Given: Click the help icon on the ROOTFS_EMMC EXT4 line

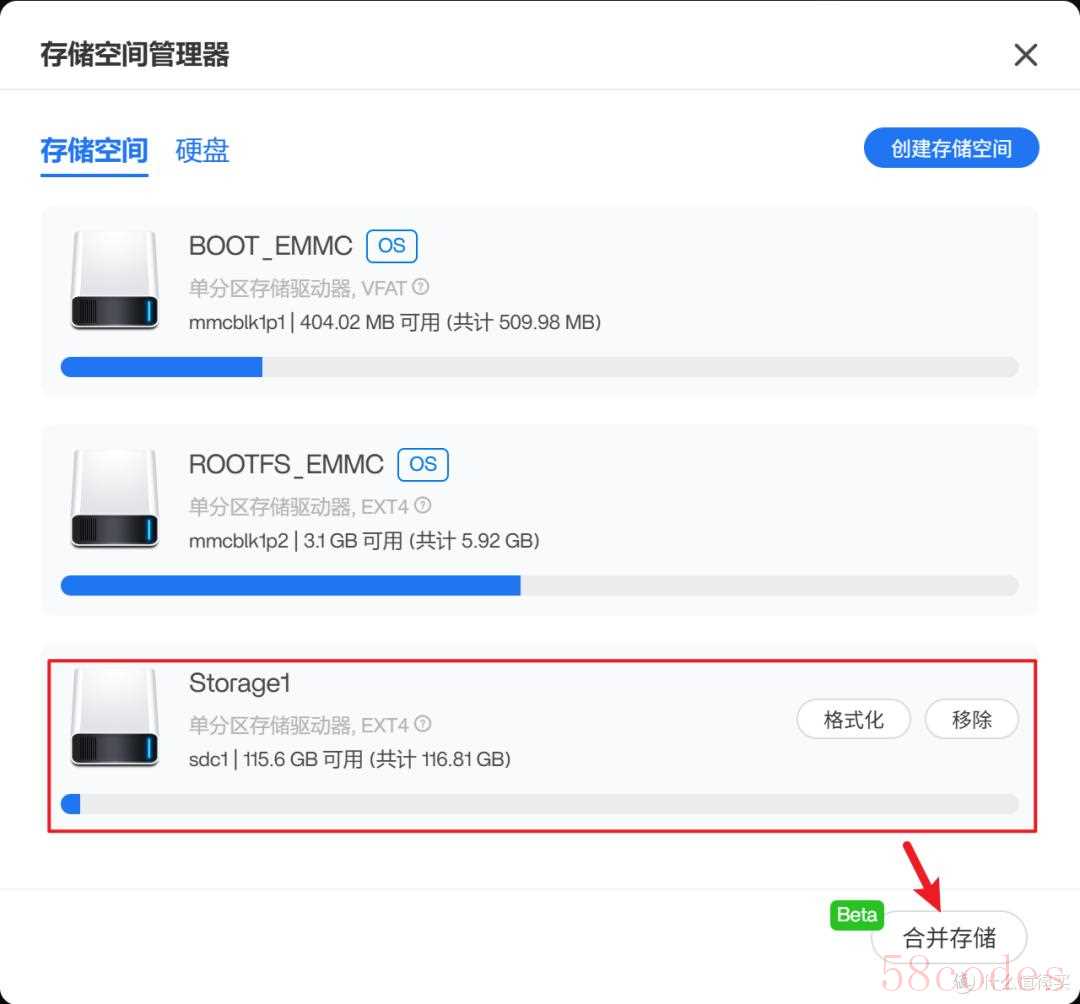Looking at the screenshot, I should pos(423,505).
